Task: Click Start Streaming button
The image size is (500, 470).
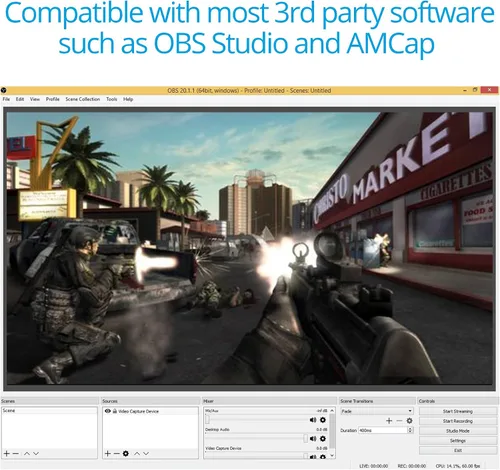Action: pyautogui.click(x=458, y=411)
